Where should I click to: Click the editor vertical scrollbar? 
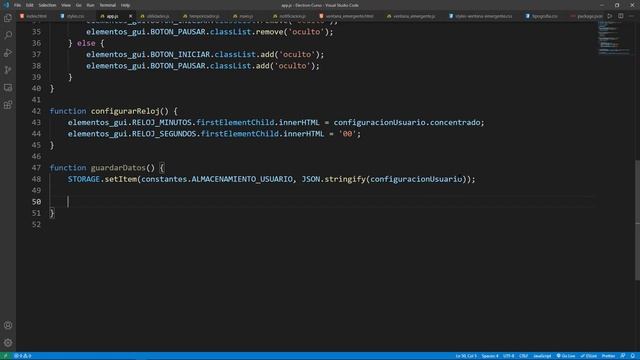pyautogui.click(x=637, y=220)
